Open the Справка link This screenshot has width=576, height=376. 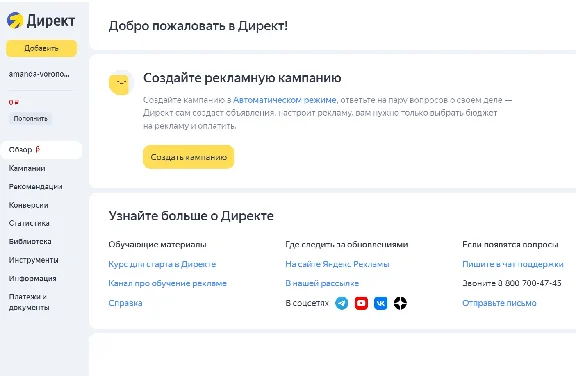(x=125, y=303)
